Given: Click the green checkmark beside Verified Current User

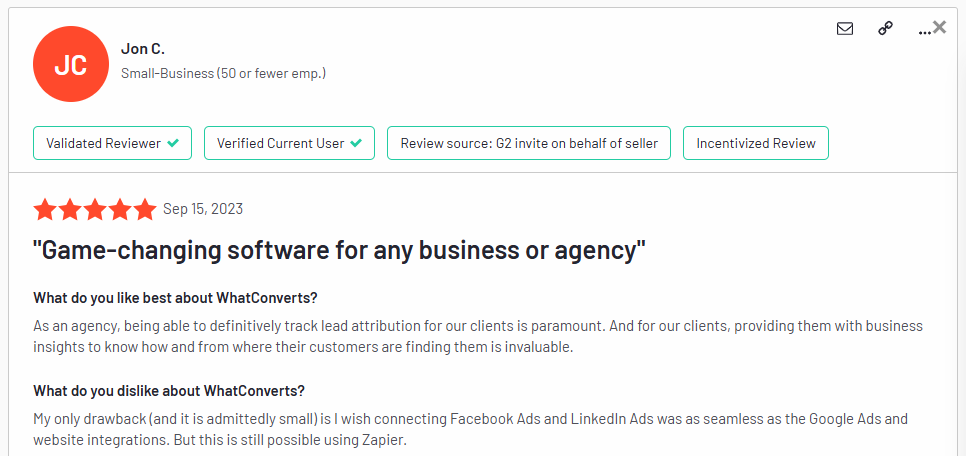Looking at the screenshot, I should [356, 143].
